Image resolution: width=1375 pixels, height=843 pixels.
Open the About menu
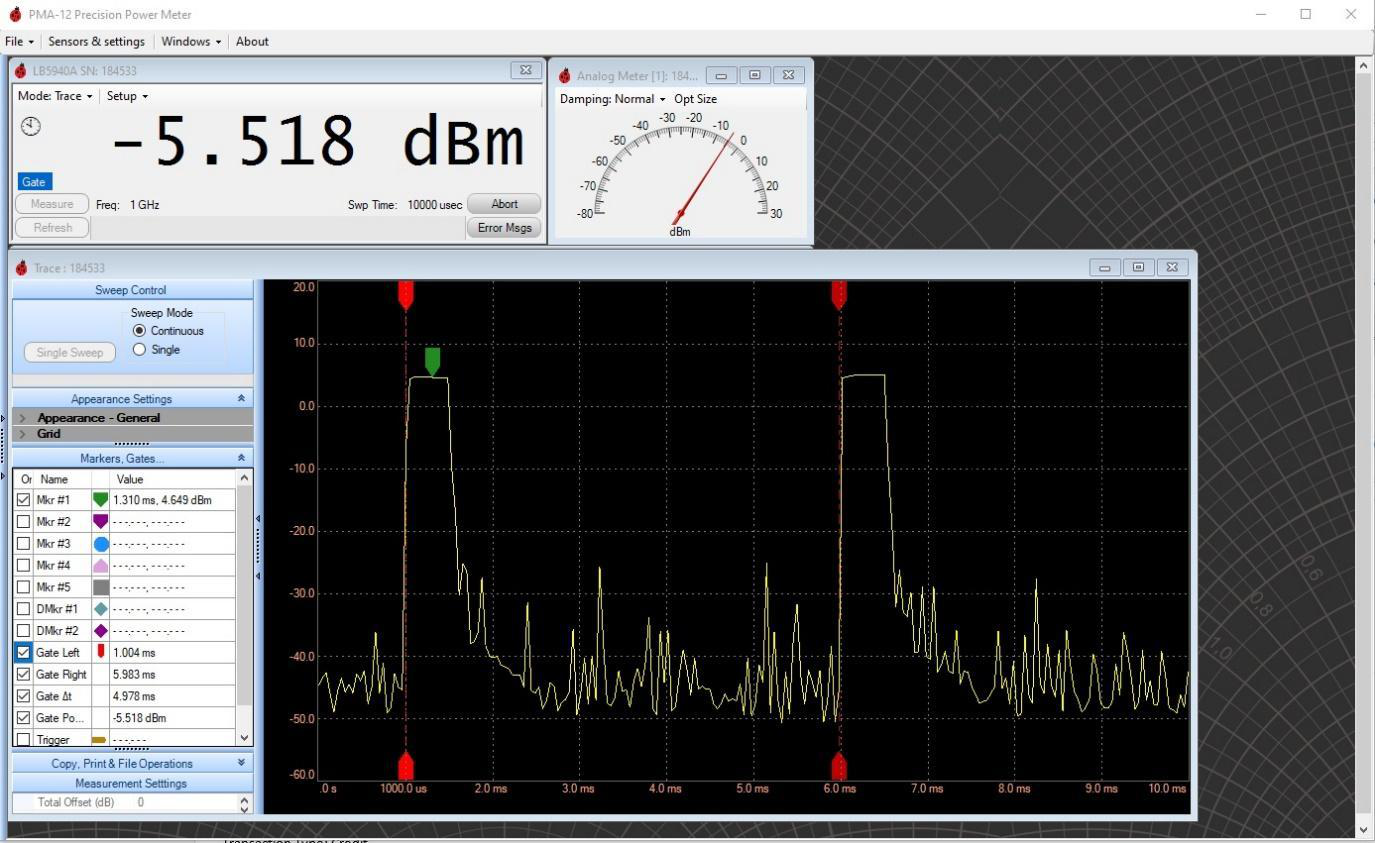252,41
